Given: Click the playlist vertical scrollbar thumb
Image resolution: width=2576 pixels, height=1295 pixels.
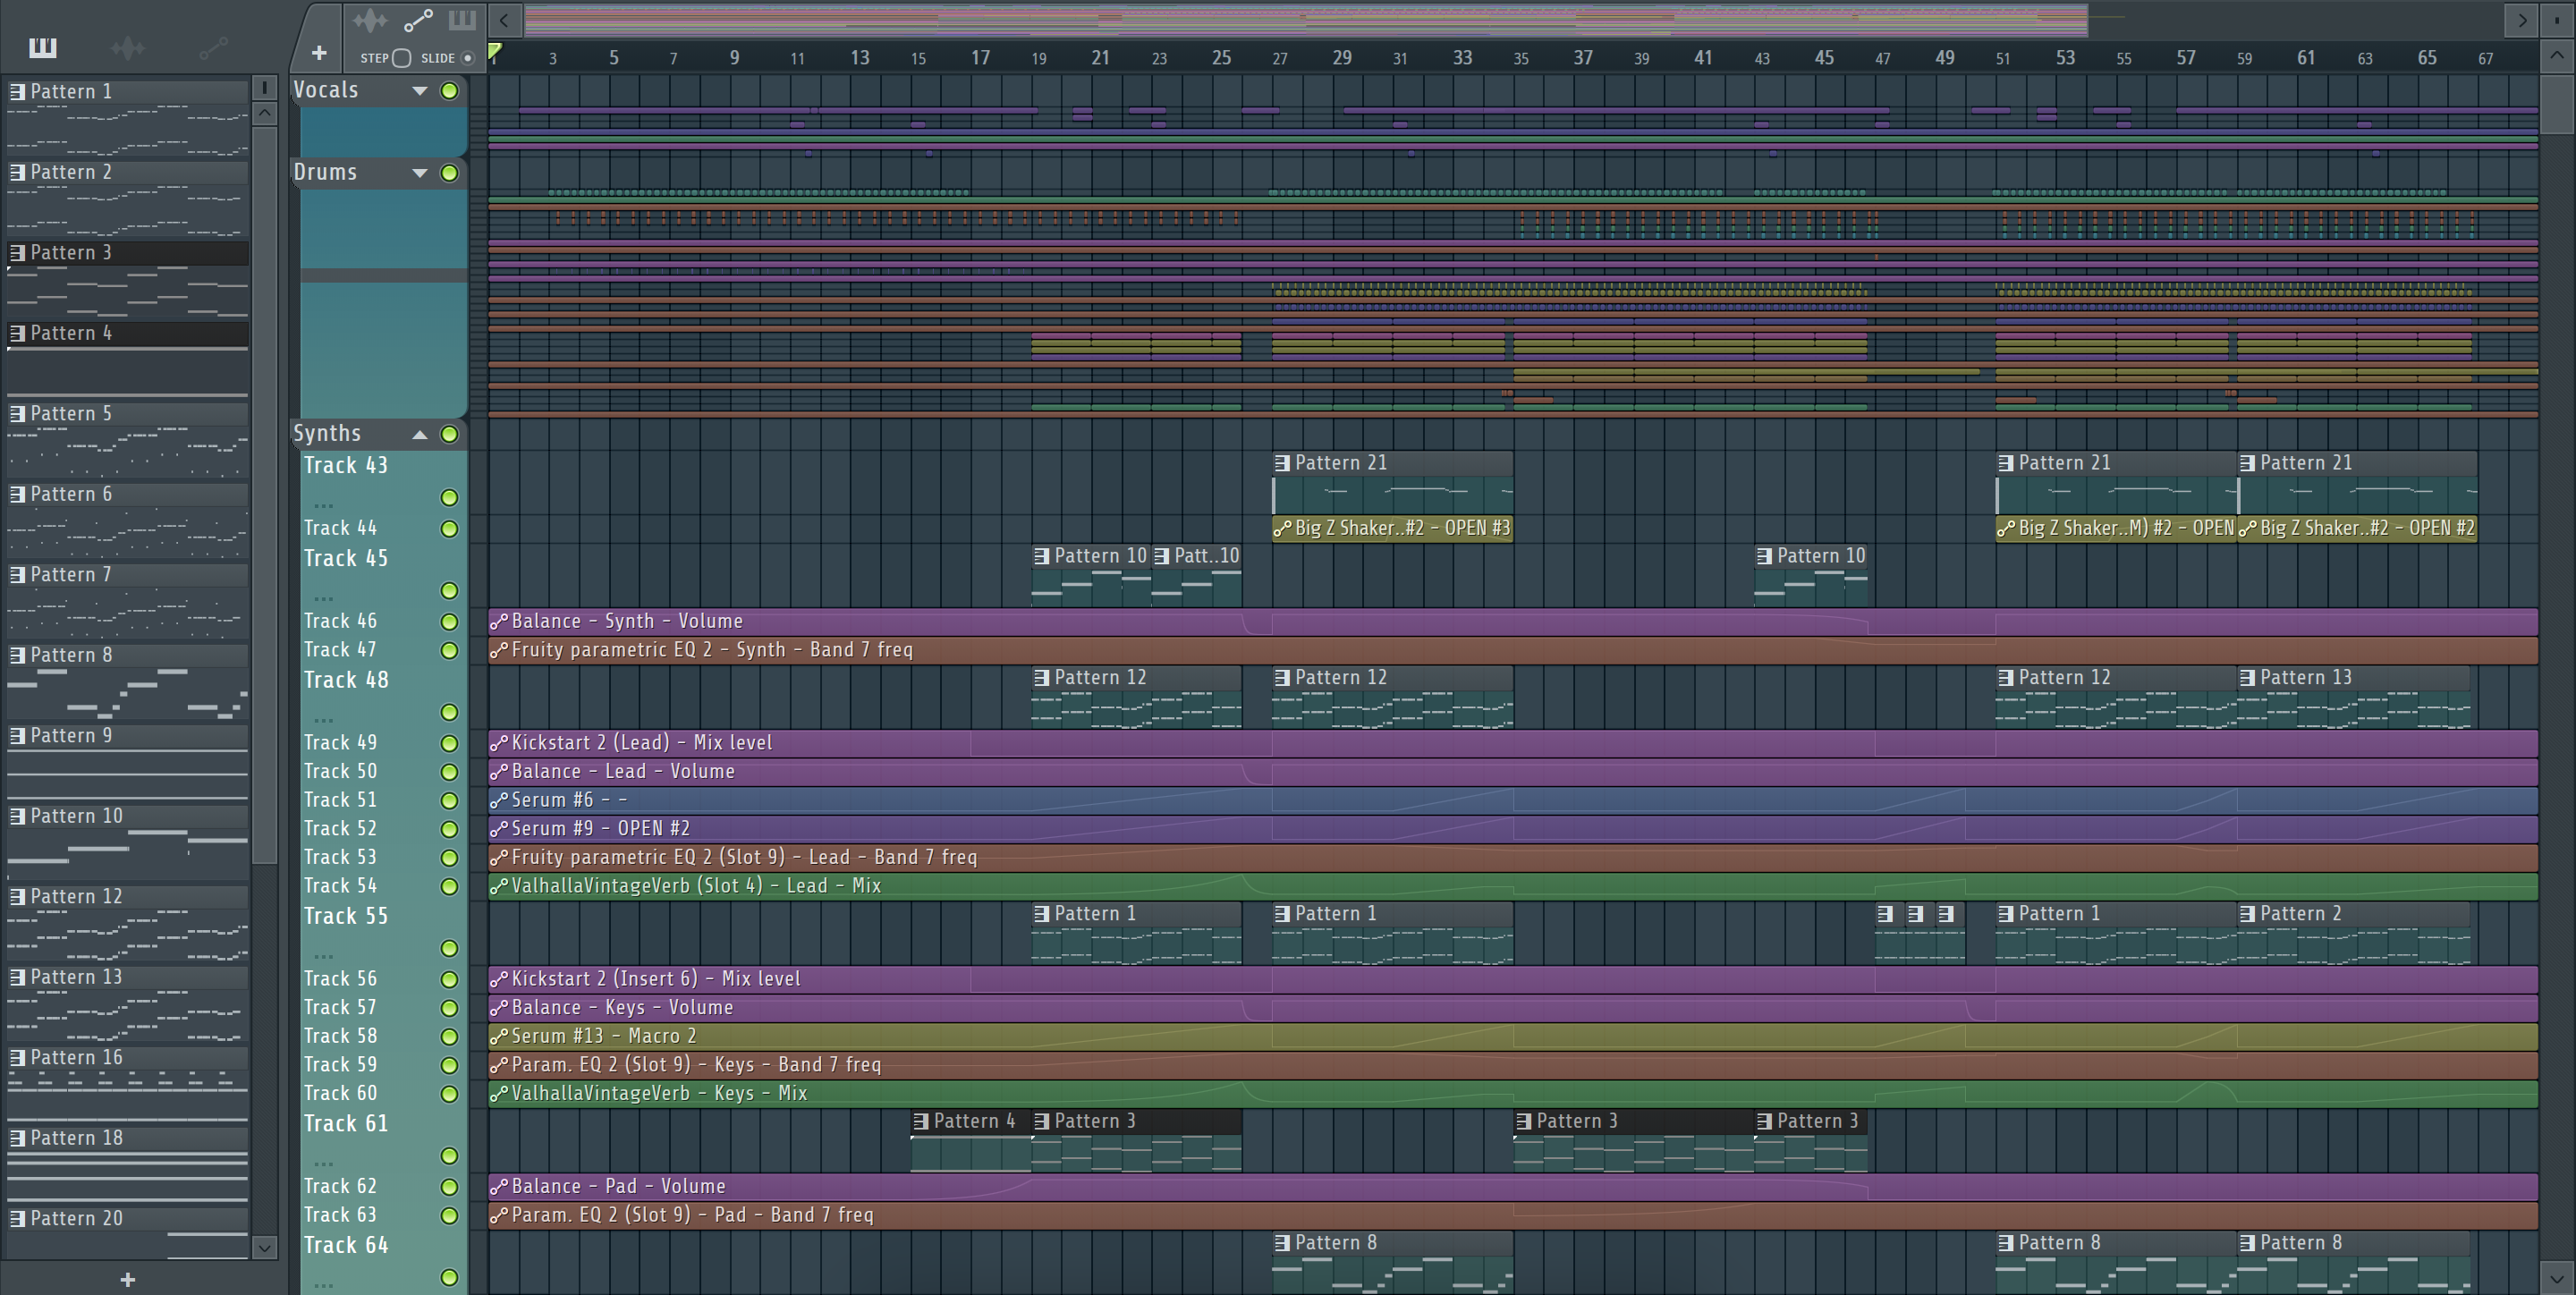Looking at the screenshot, I should (x=2557, y=105).
